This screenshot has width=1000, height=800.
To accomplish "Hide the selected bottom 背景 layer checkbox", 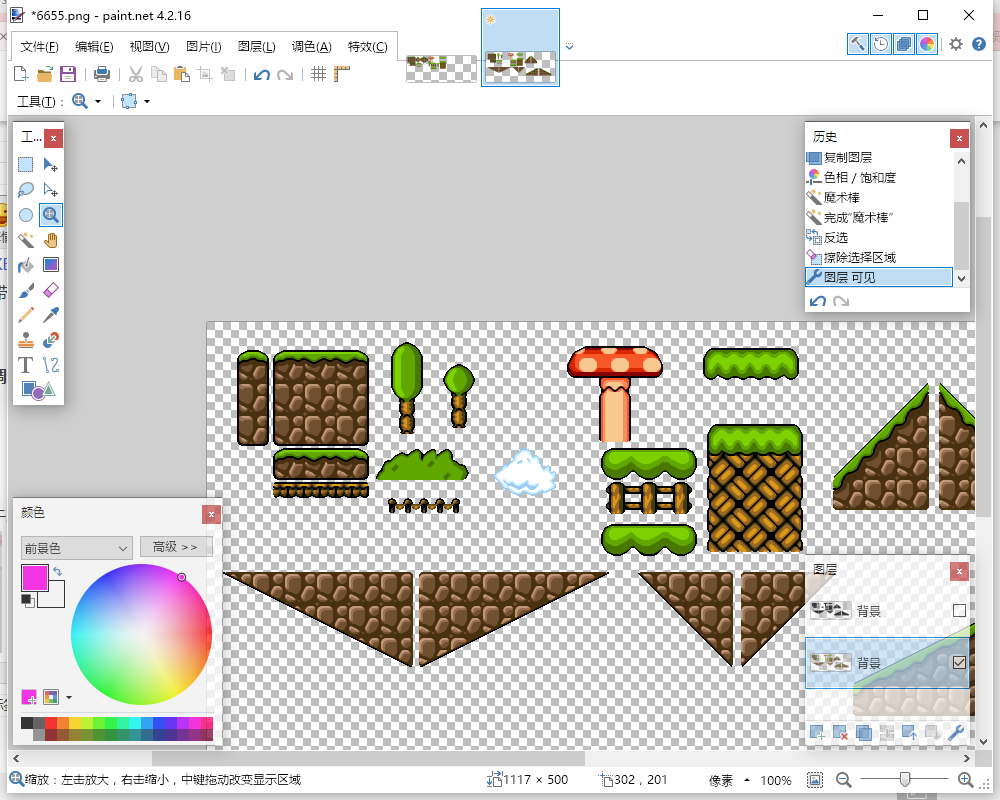I will click(x=959, y=663).
